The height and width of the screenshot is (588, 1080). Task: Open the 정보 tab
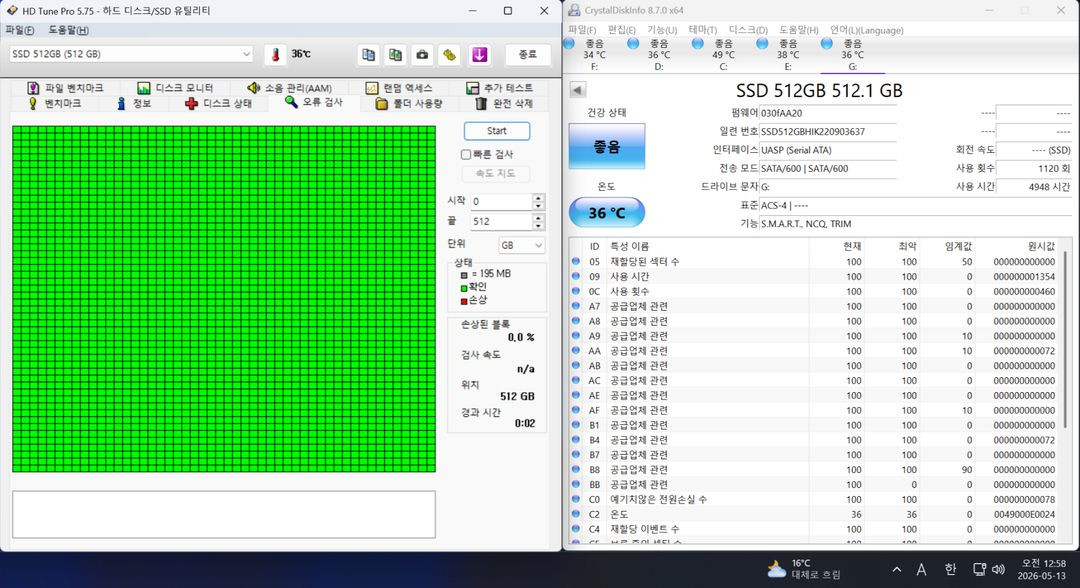coord(134,103)
